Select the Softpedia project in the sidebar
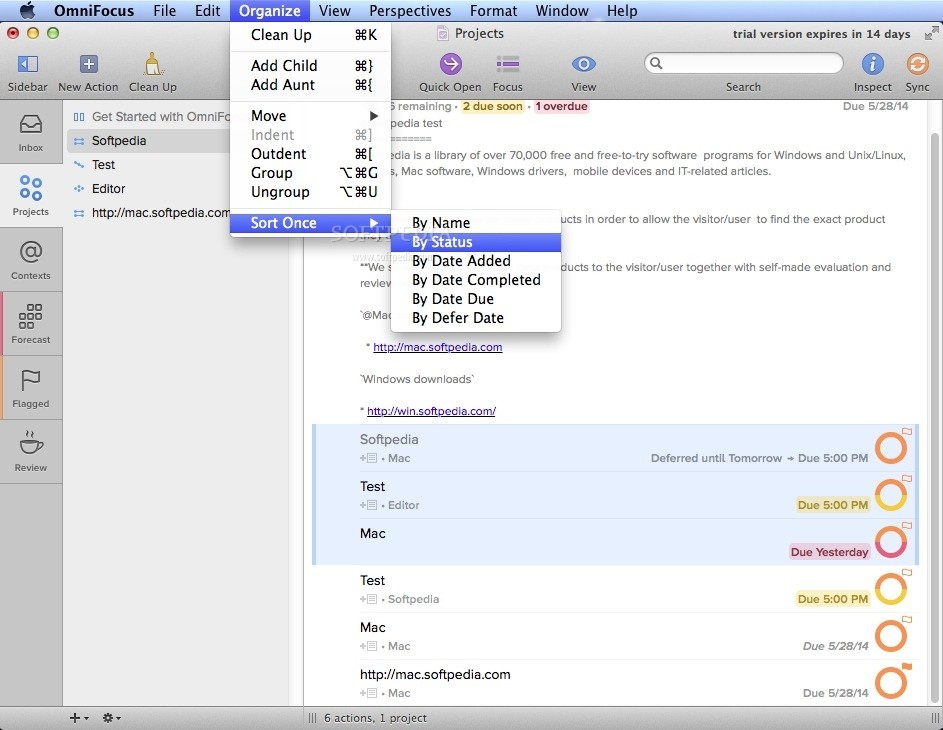This screenshot has width=943, height=730. 149,141
